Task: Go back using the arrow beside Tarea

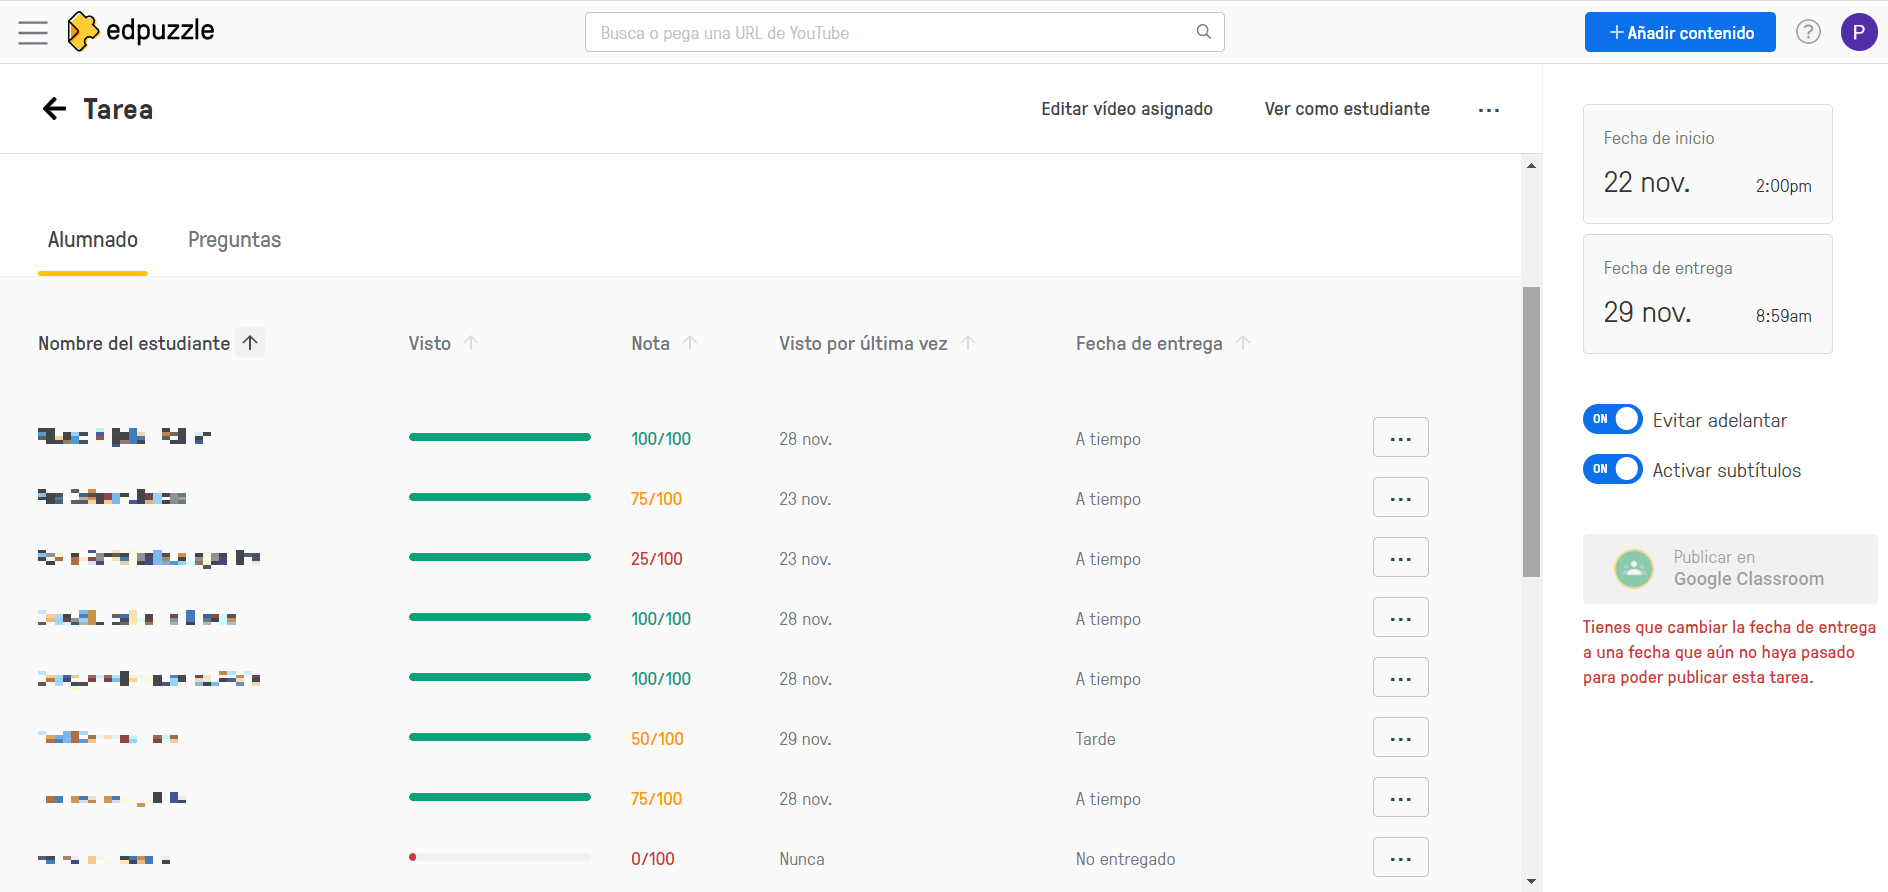Action: tap(55, 109)
